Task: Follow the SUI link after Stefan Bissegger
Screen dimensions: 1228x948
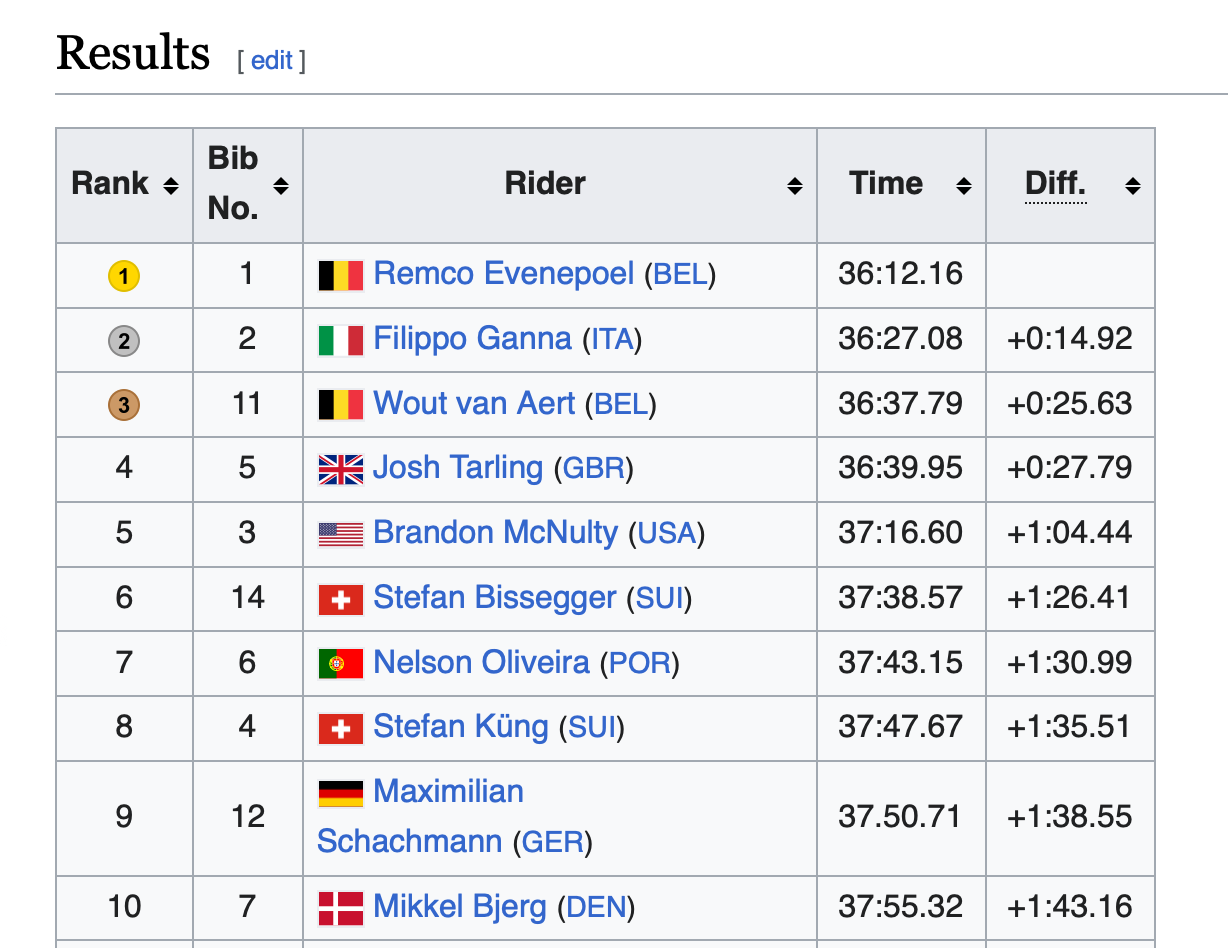Action: coord(660,598)
